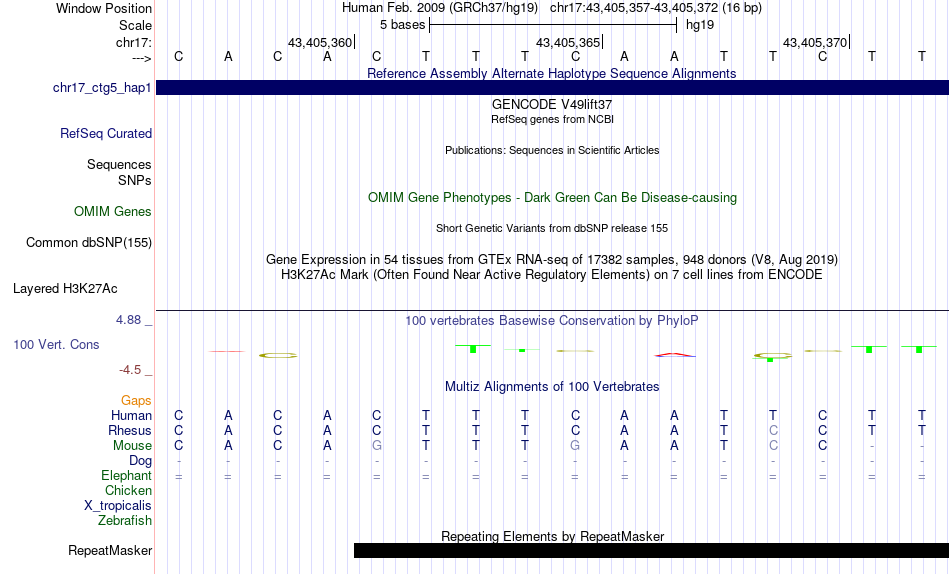
Task: Click the Publications: Sequences in Scientific Articles title
Action: coord(552,150)
